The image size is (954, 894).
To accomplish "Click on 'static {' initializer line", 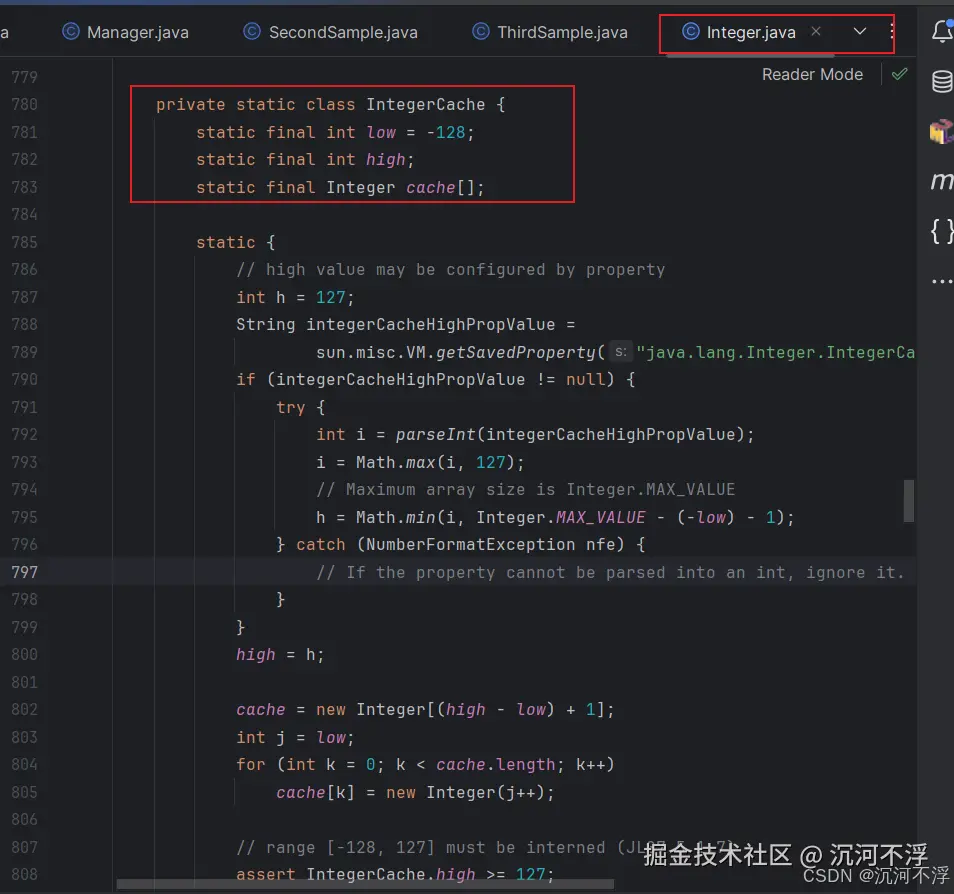I will 236,242.
